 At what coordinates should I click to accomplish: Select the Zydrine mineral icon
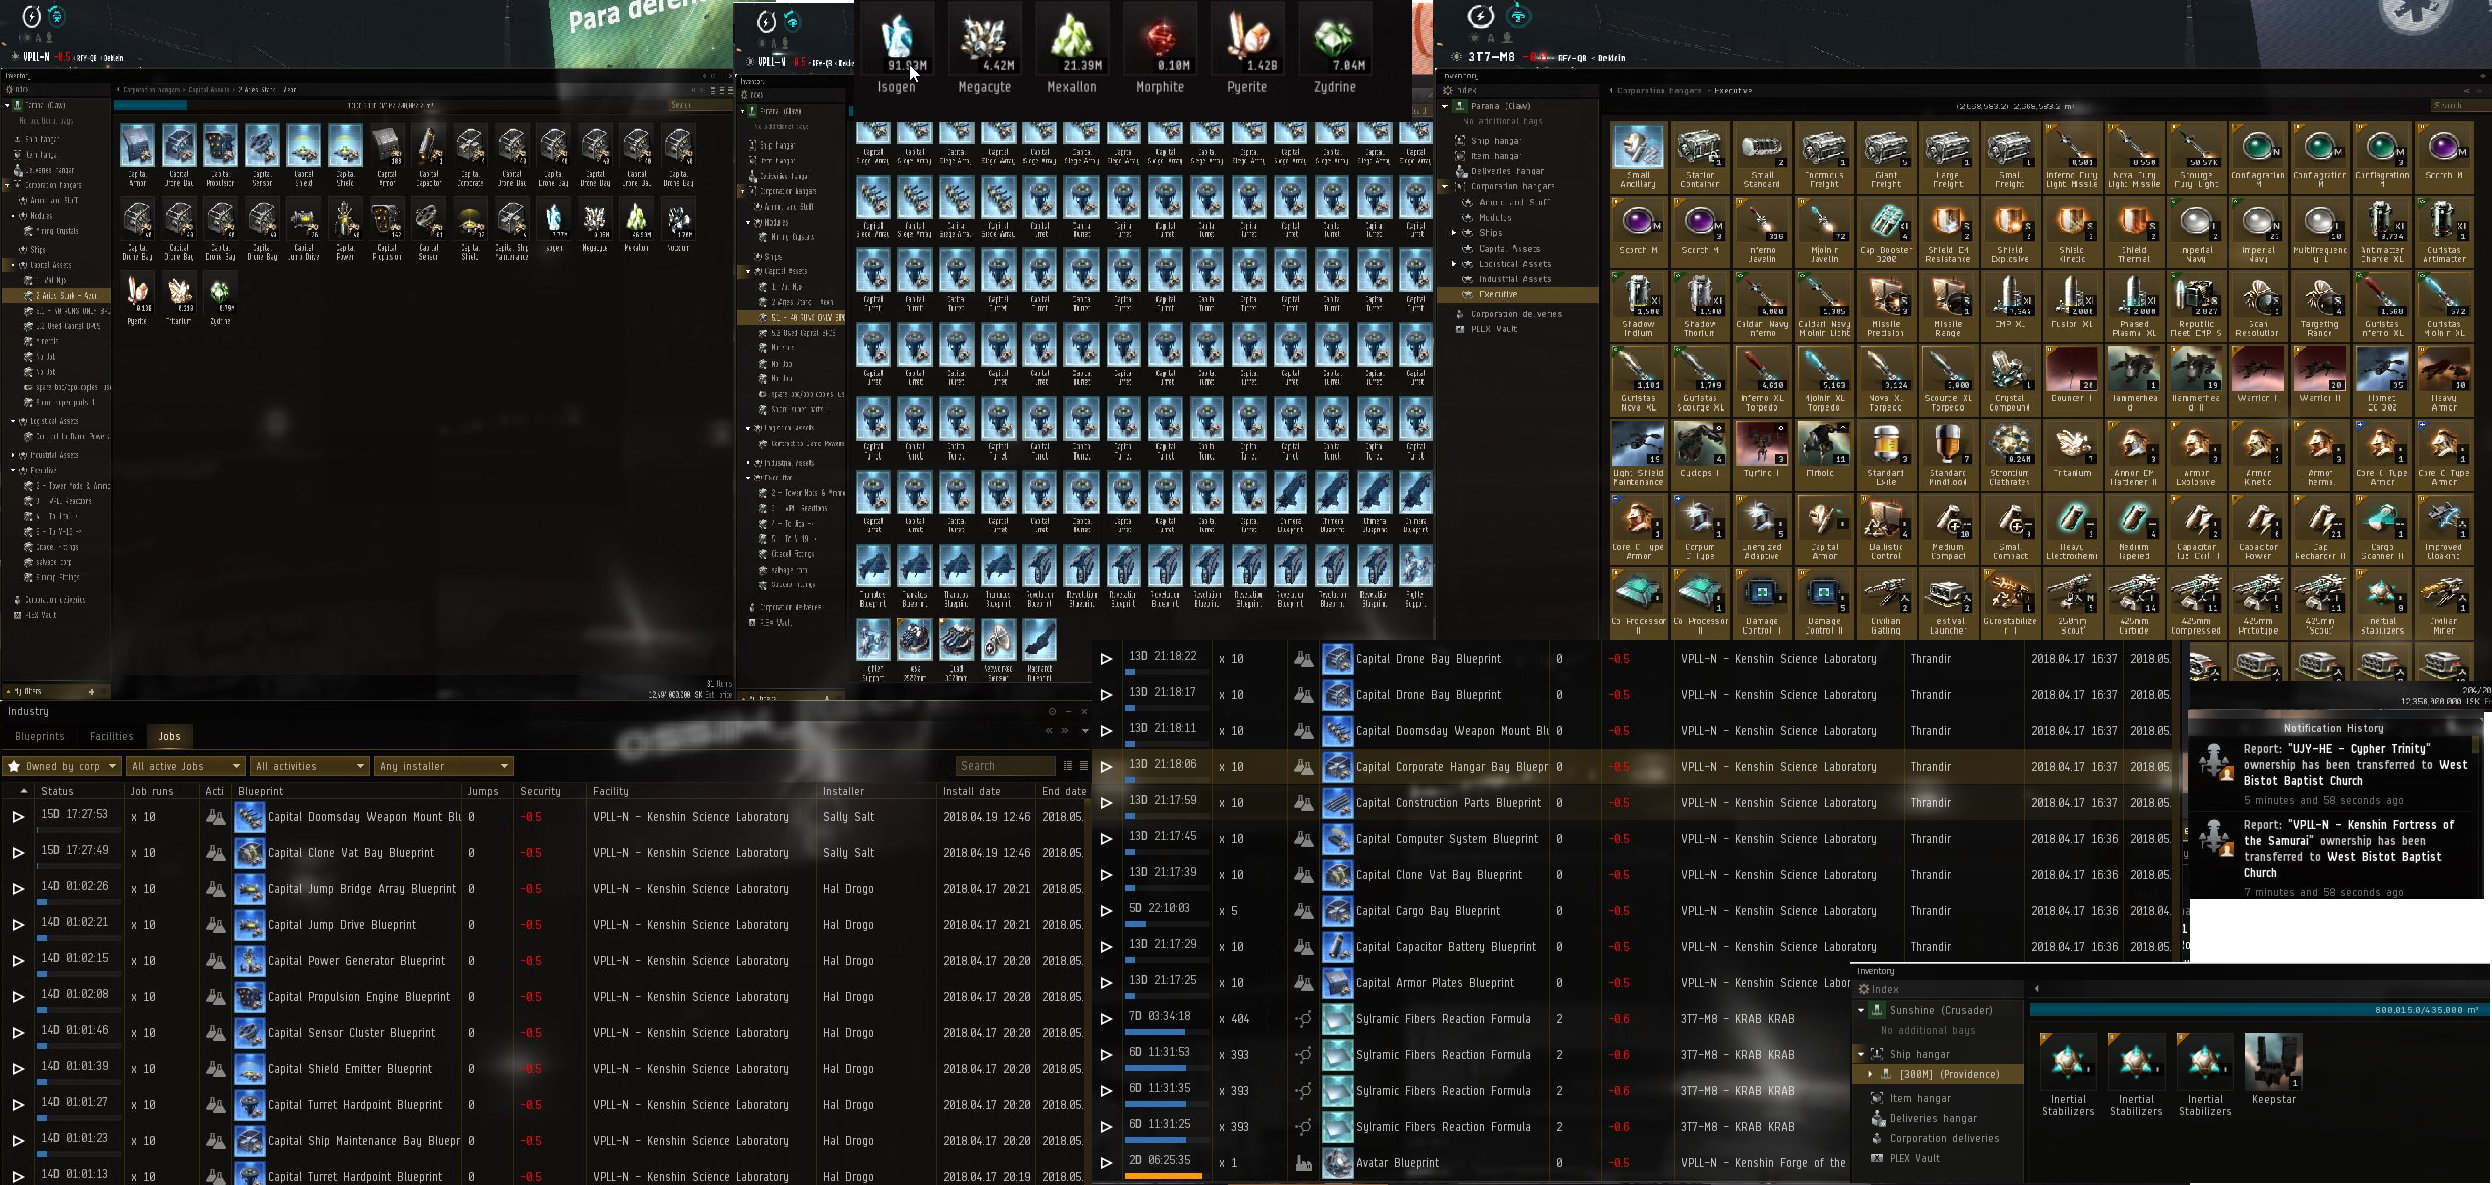coord(1335,40)
